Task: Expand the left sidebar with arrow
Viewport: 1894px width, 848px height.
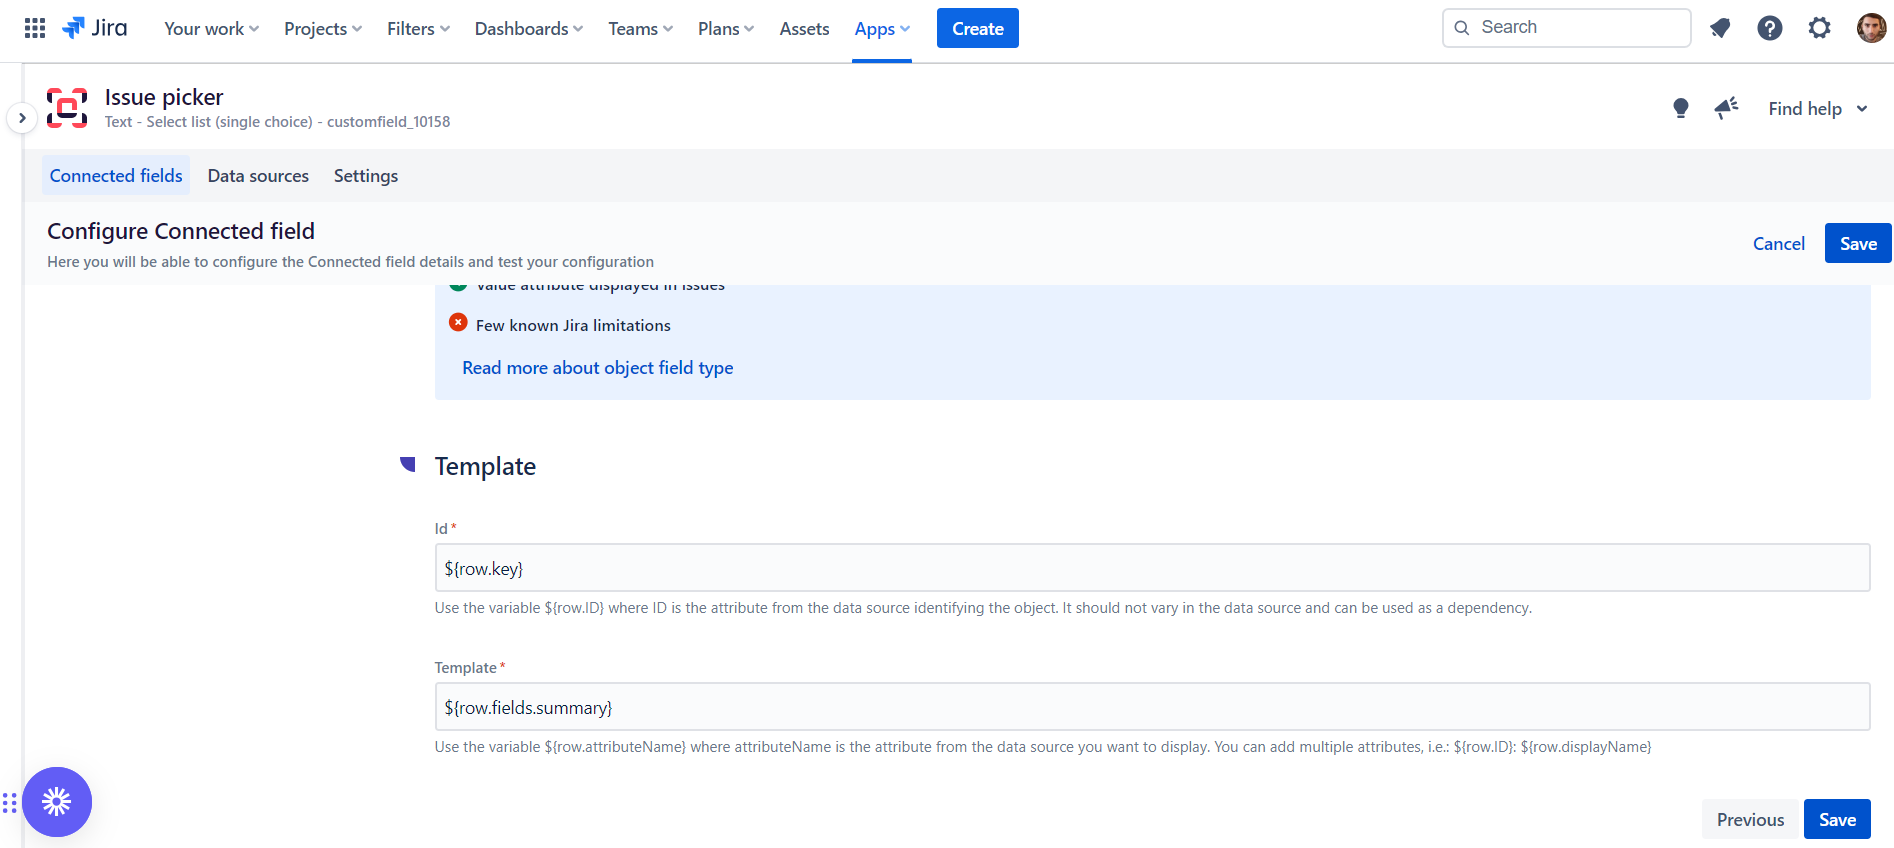Action: [x=22, y=118]
